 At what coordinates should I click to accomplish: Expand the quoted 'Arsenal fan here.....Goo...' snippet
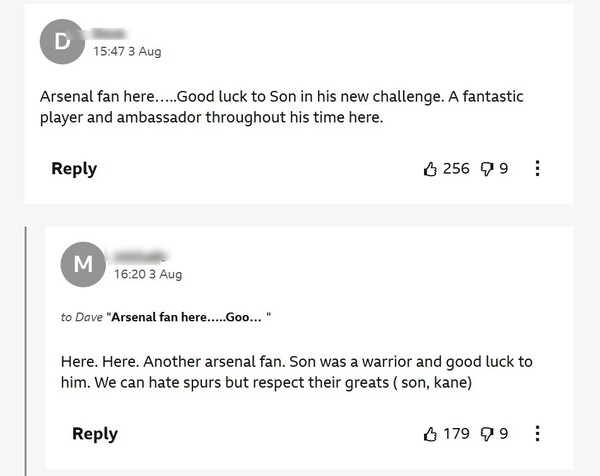(189, 317)
